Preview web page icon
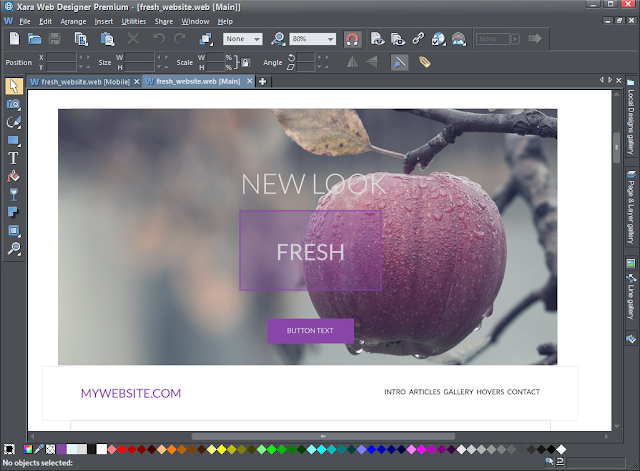Image resolution: width=640 pixels, height=471 pixels. click(x=378, y=39)
